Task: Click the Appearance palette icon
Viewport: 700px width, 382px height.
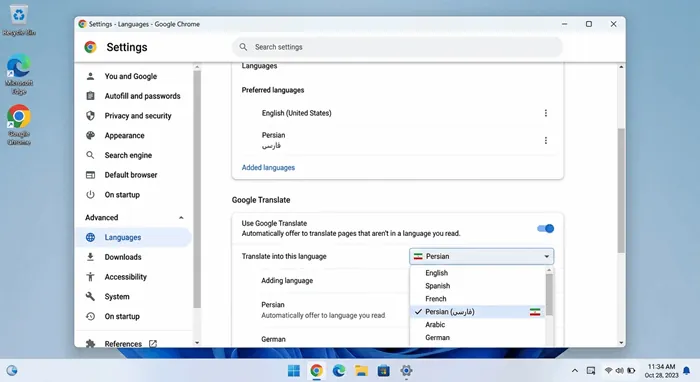Action: pos(90,135)
